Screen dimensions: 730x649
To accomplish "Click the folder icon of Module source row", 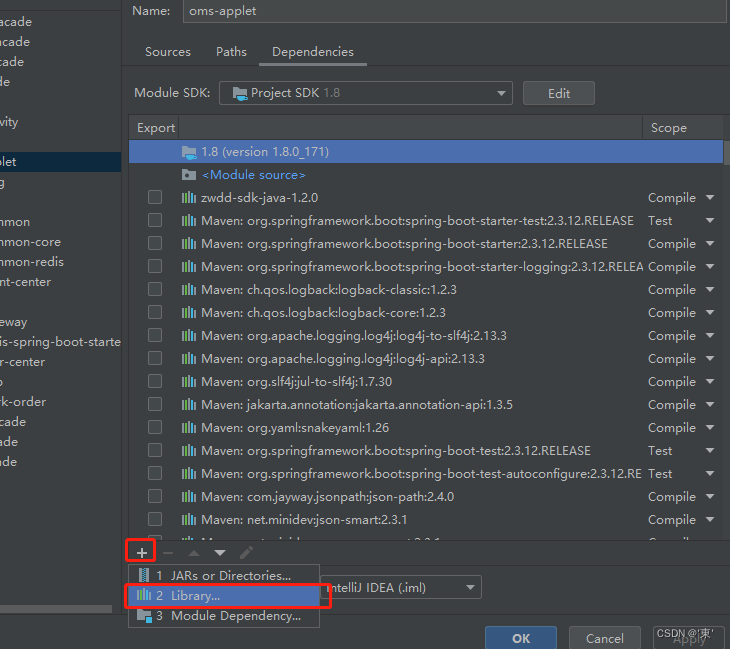I will coord(189,175).
